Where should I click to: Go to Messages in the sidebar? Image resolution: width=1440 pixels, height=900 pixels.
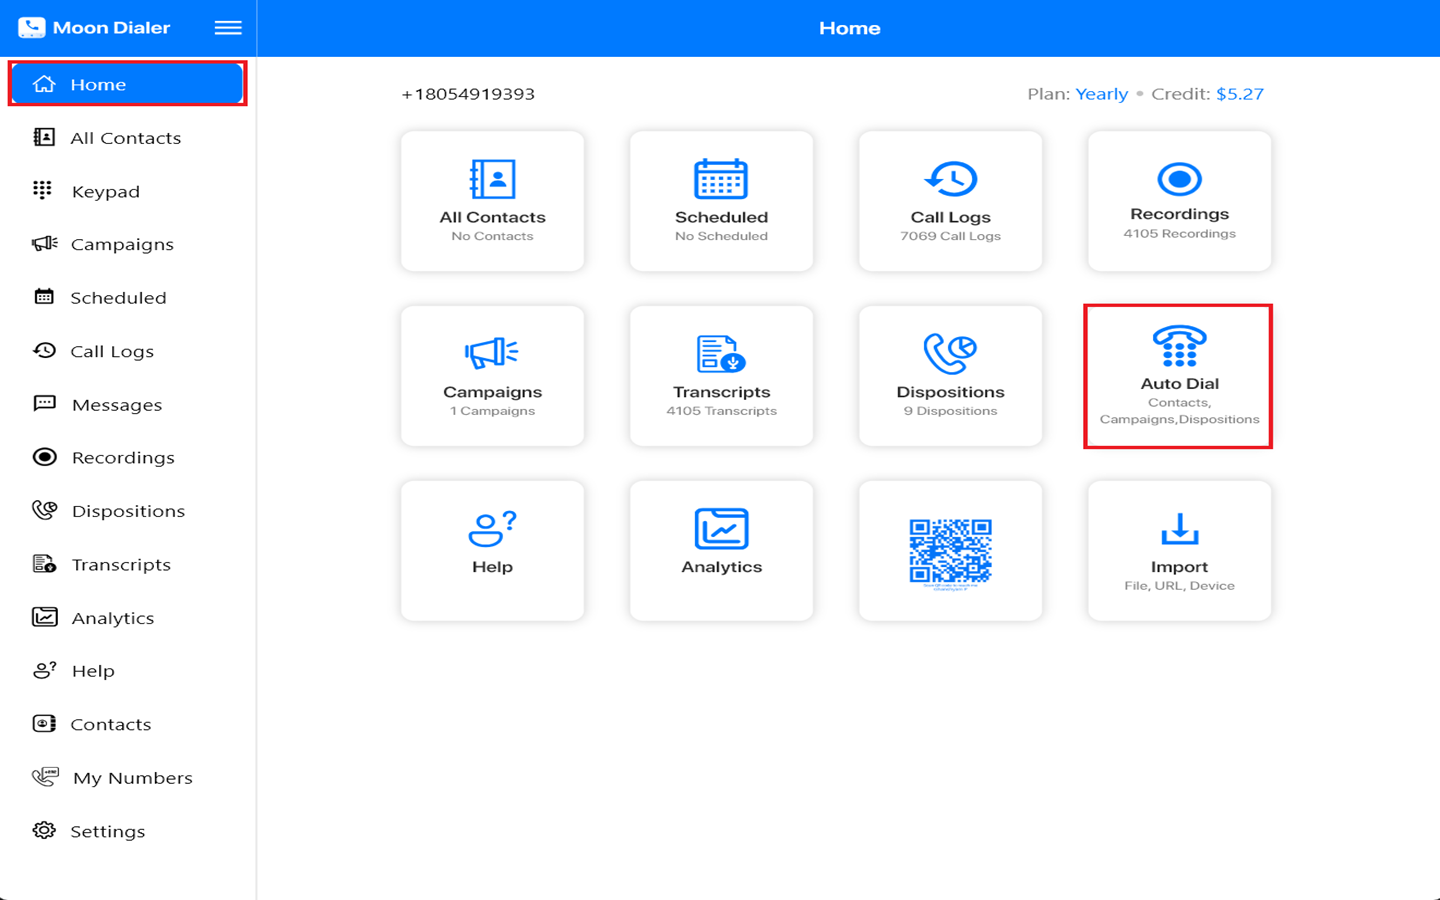[x=116, y=405]
